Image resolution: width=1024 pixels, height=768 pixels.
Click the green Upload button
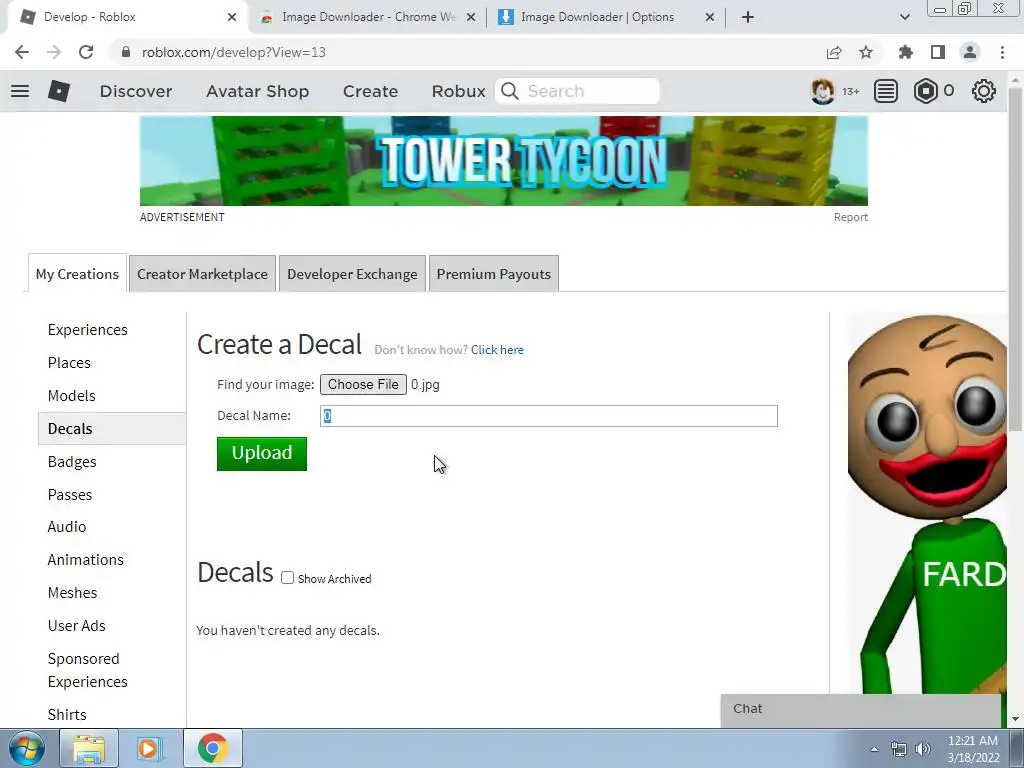click(262, 453)
